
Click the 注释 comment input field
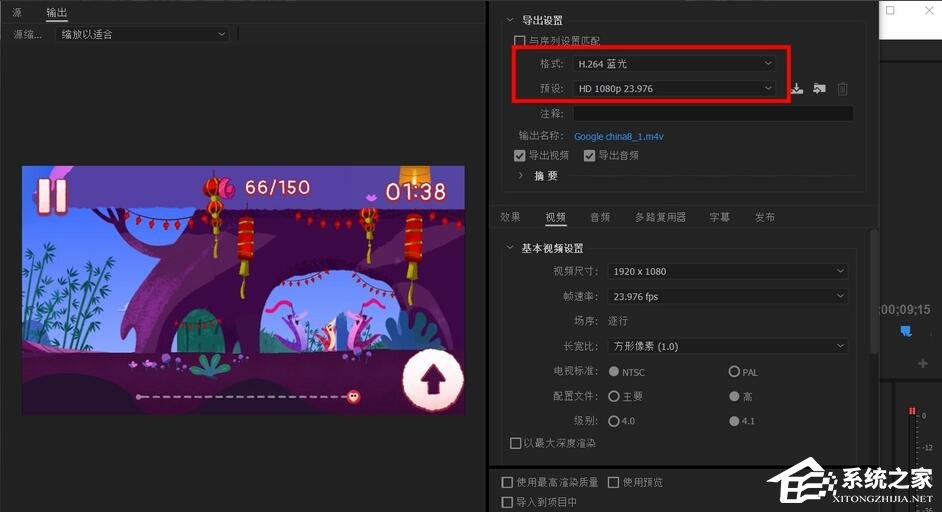(x=713, y=114)
